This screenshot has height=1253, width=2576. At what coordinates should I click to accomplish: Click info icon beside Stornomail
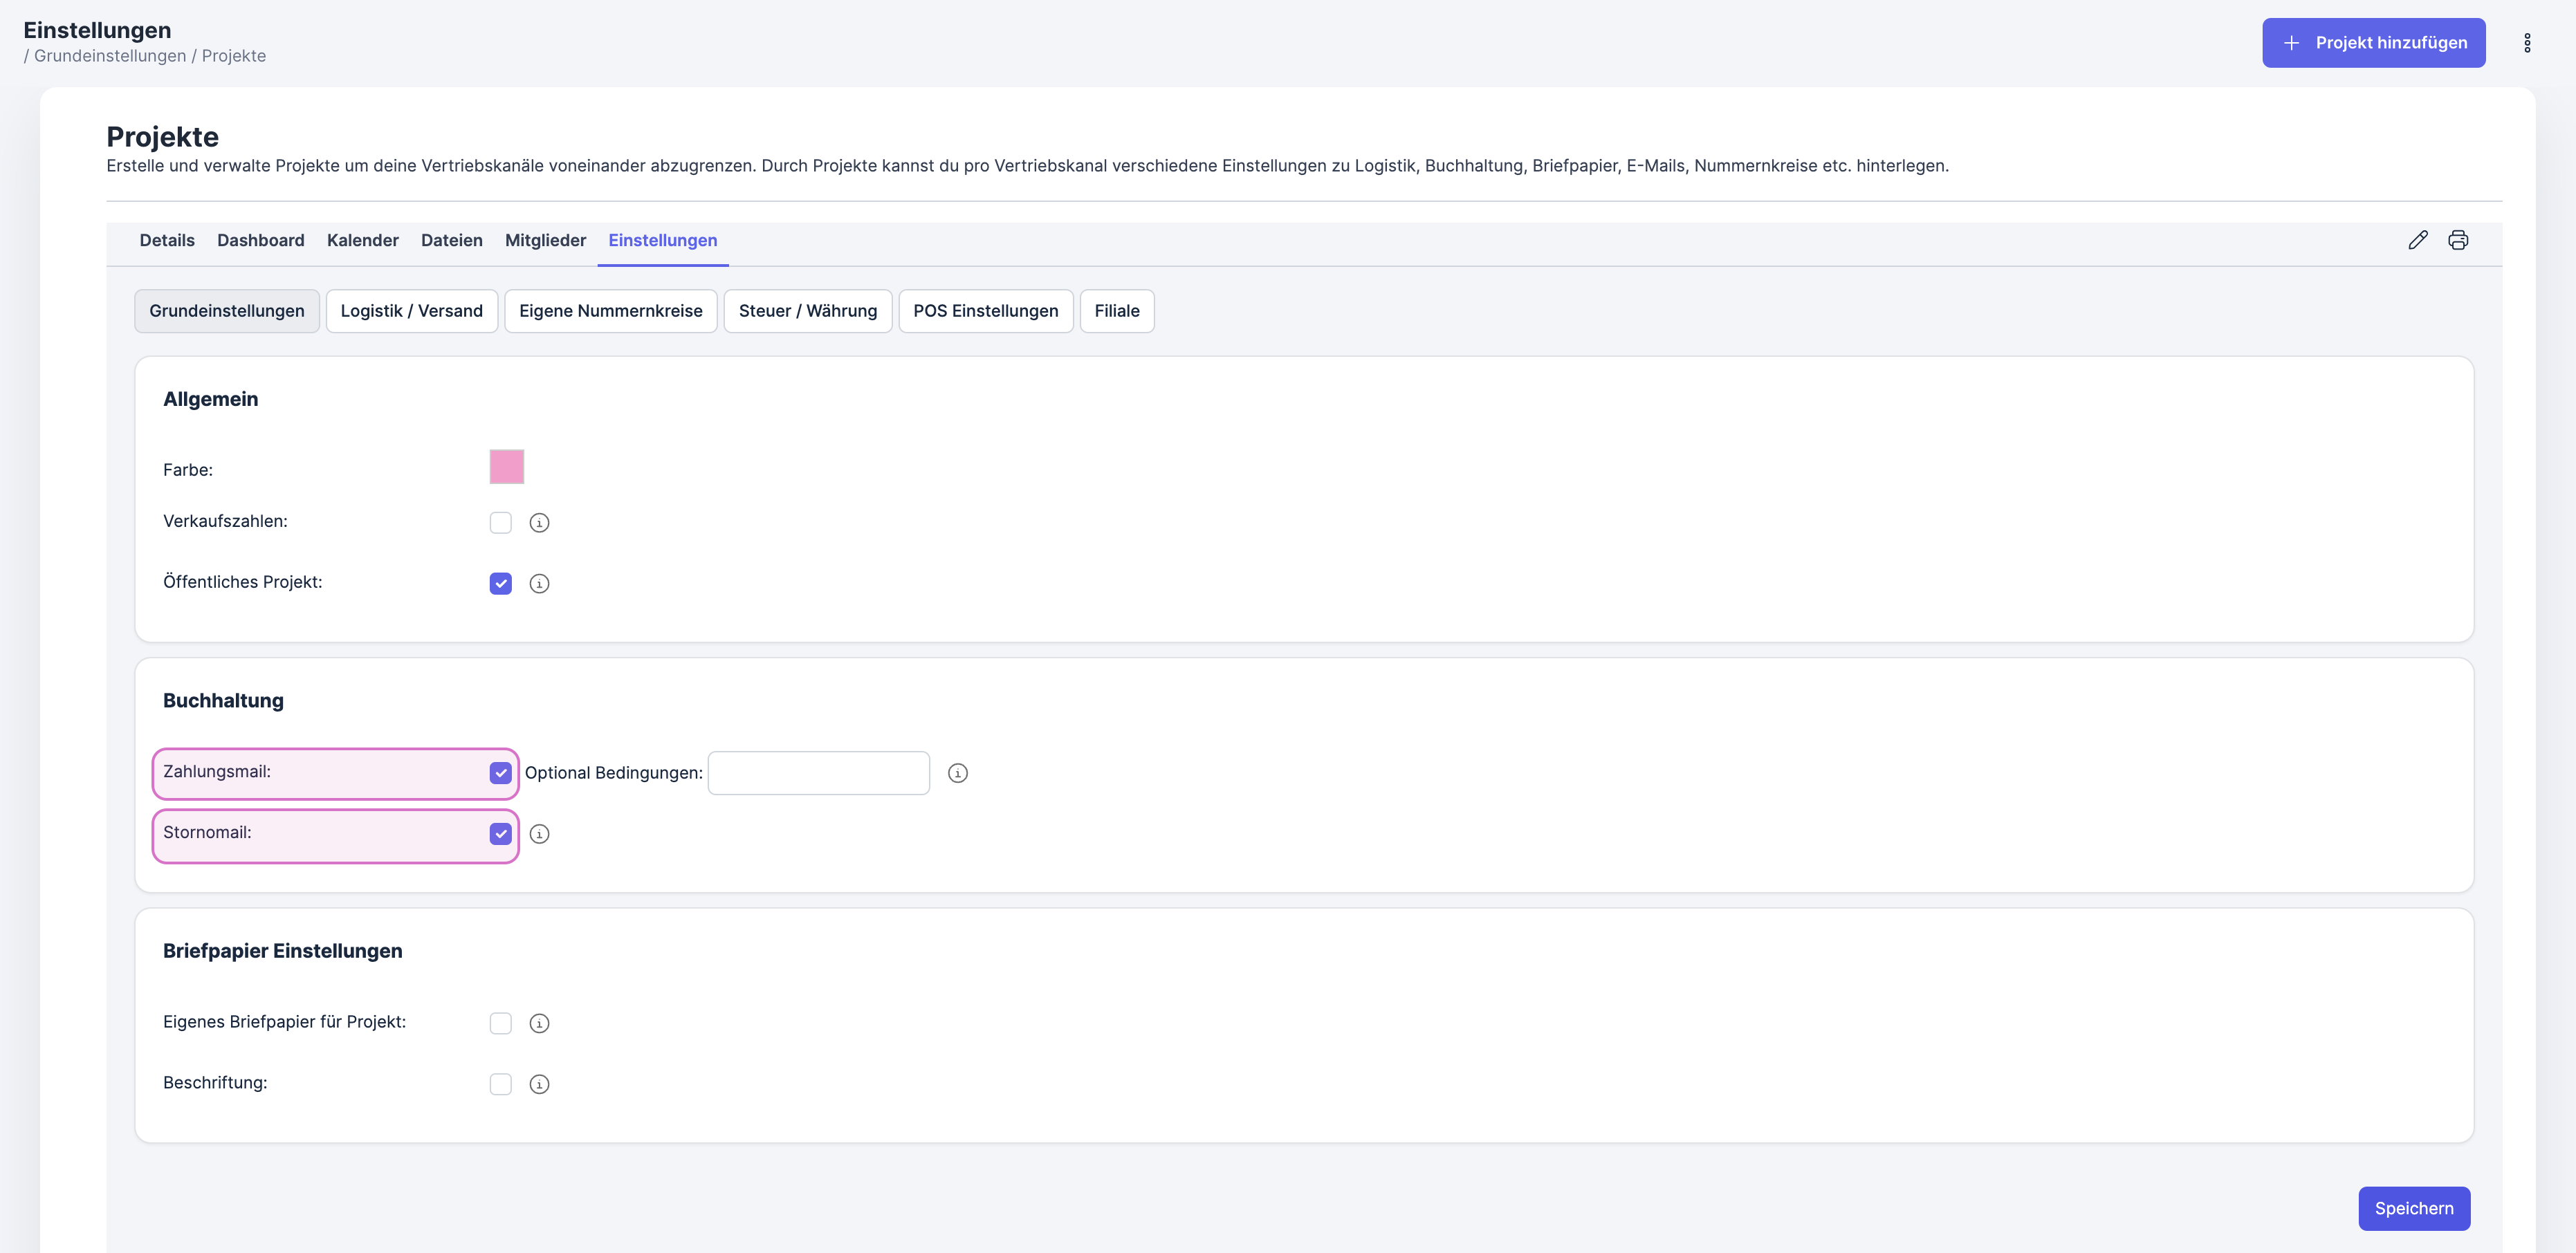pyautogui.click(x=539, y=834)
